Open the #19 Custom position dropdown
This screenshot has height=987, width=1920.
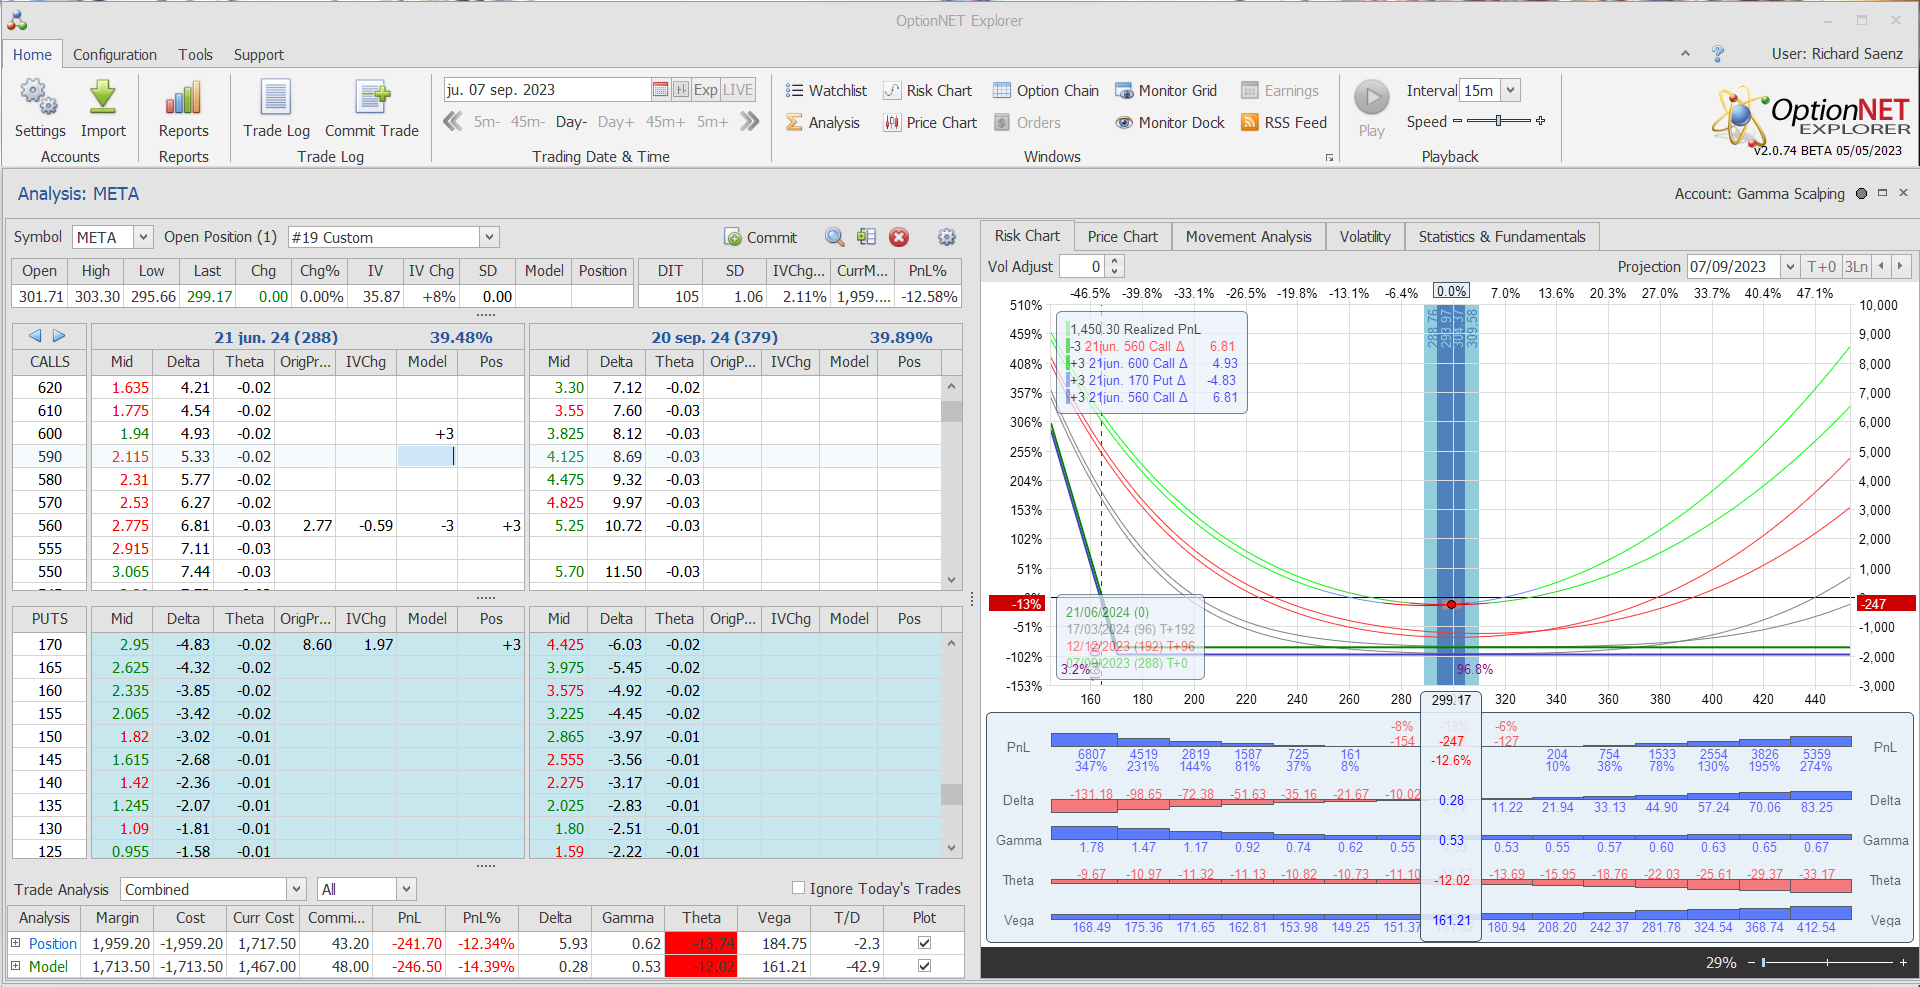[x=489, y=237]
